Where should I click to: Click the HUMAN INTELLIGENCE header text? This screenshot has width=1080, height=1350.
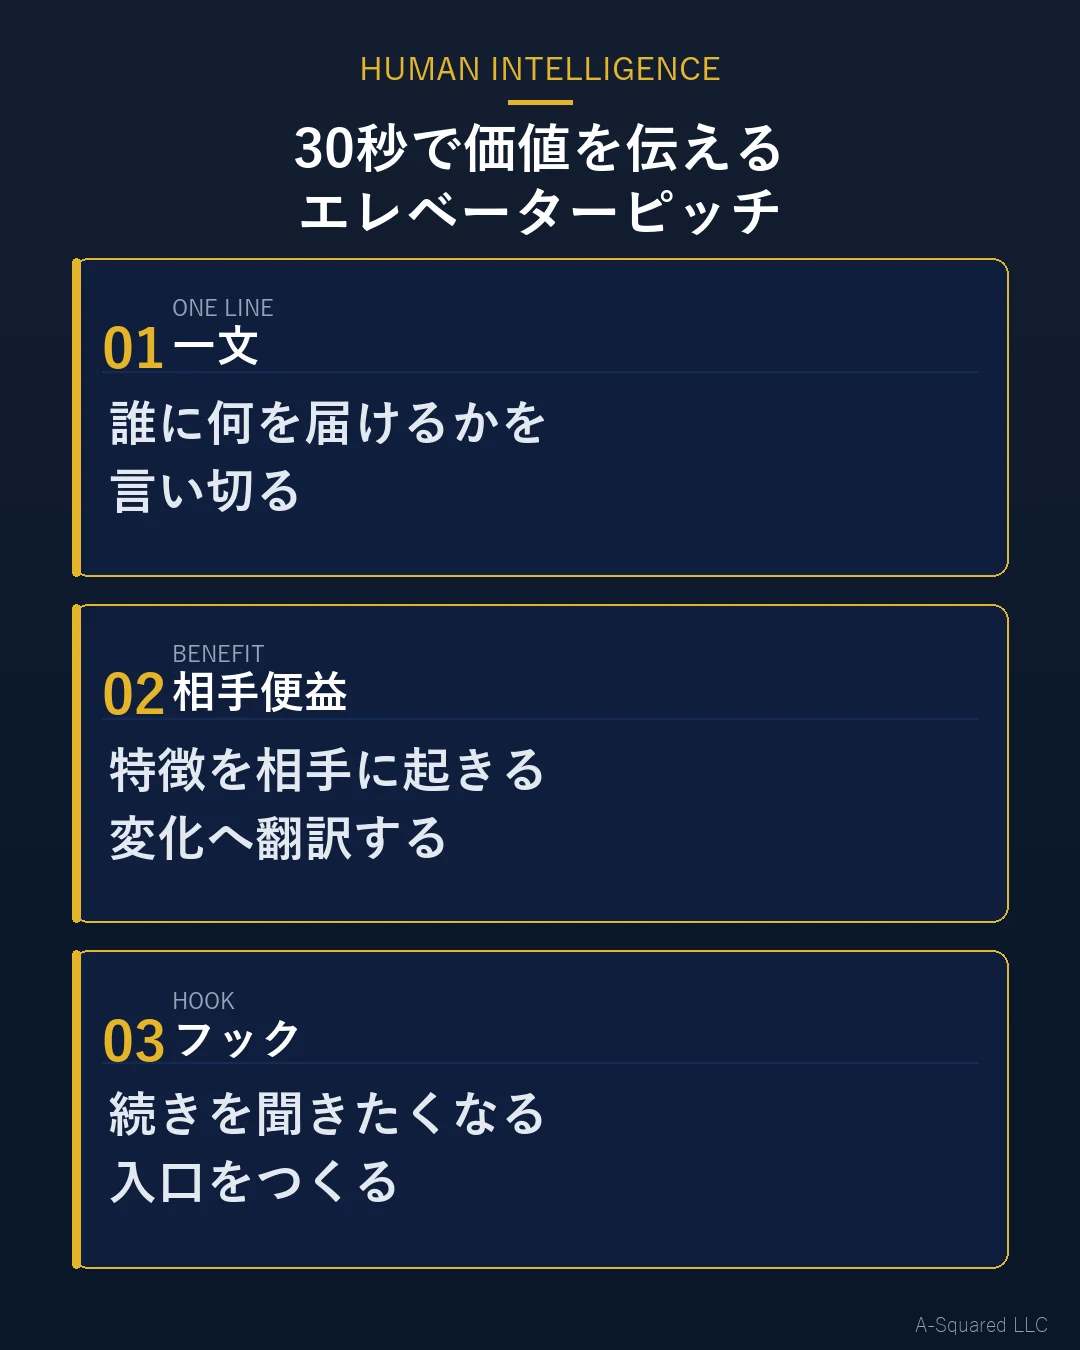coord(540,69)
